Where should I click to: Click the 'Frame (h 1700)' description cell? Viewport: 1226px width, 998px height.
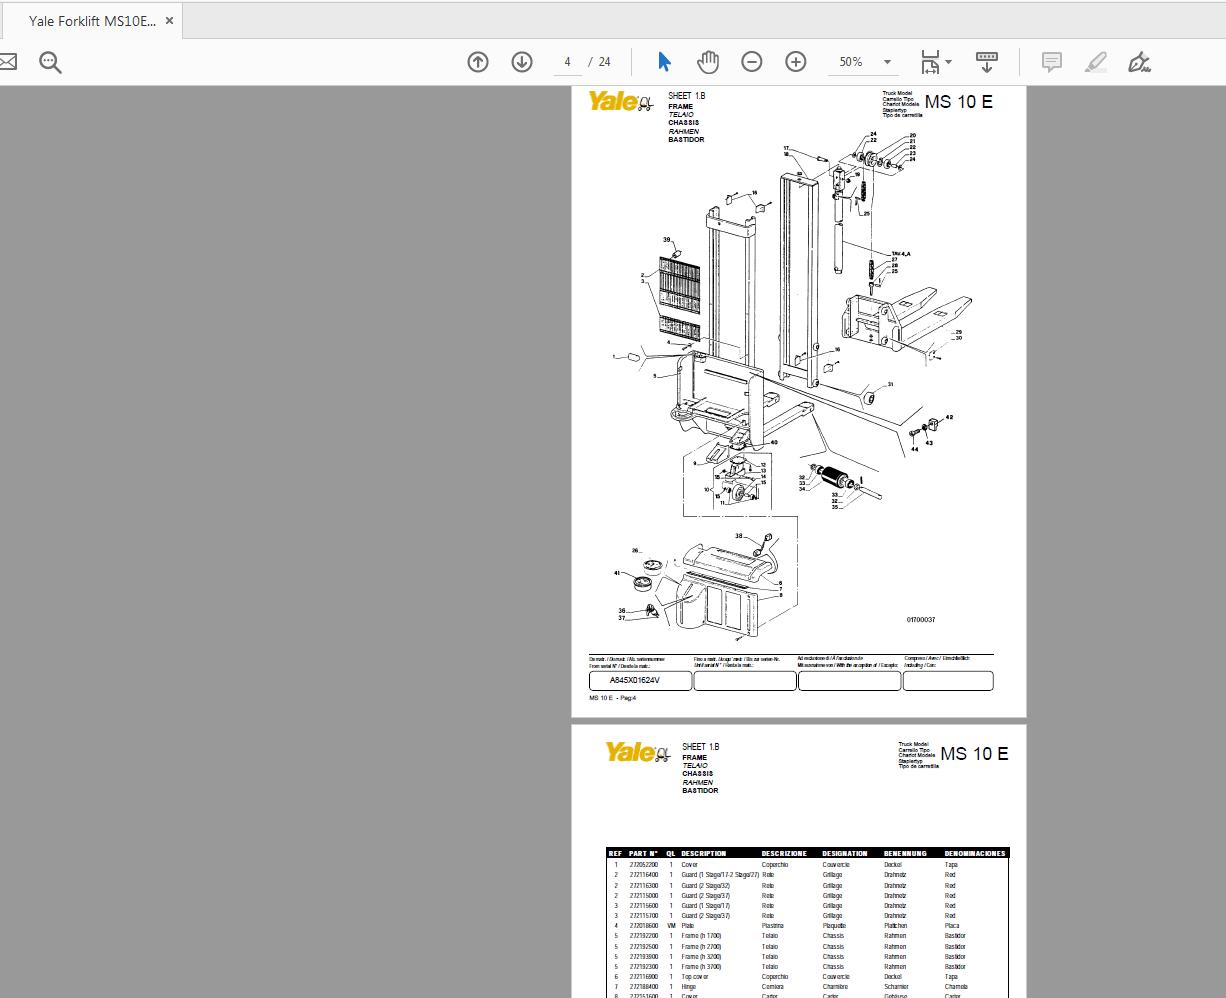point(701,936)
